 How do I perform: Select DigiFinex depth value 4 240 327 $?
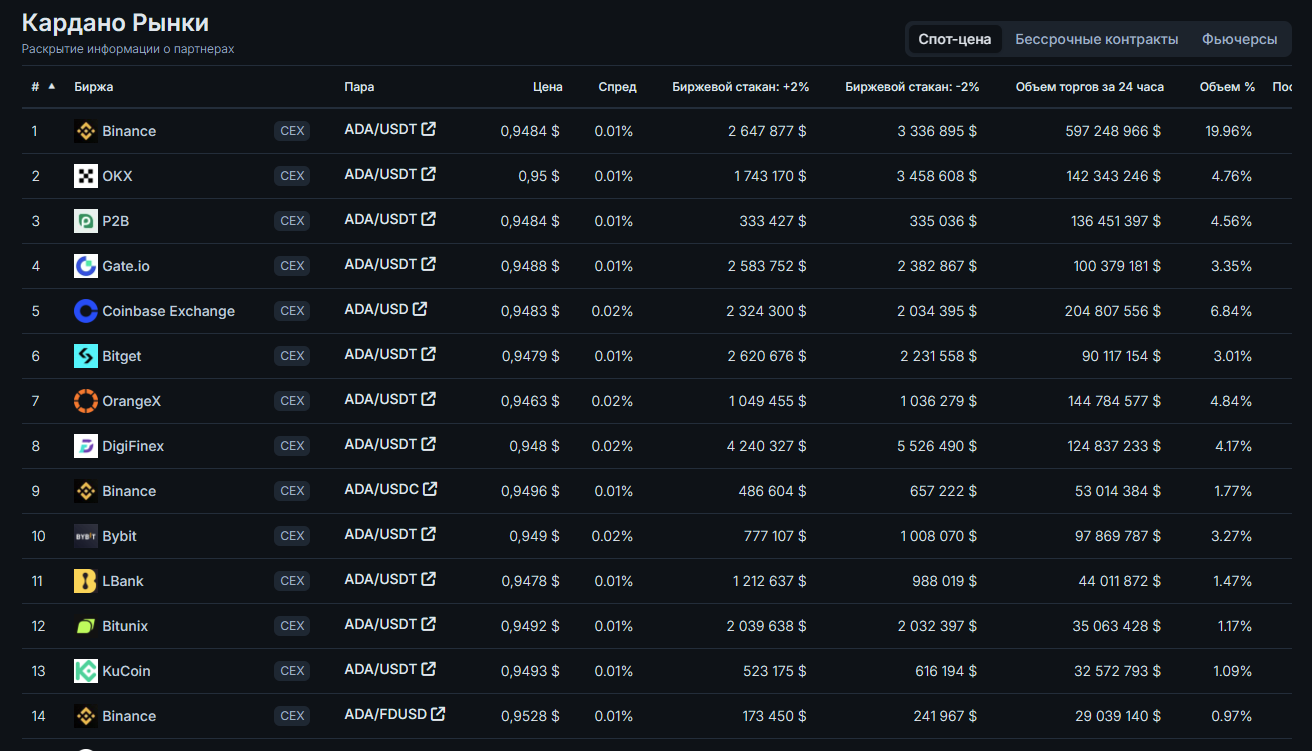pyautogui.click(x=767, y=446)
